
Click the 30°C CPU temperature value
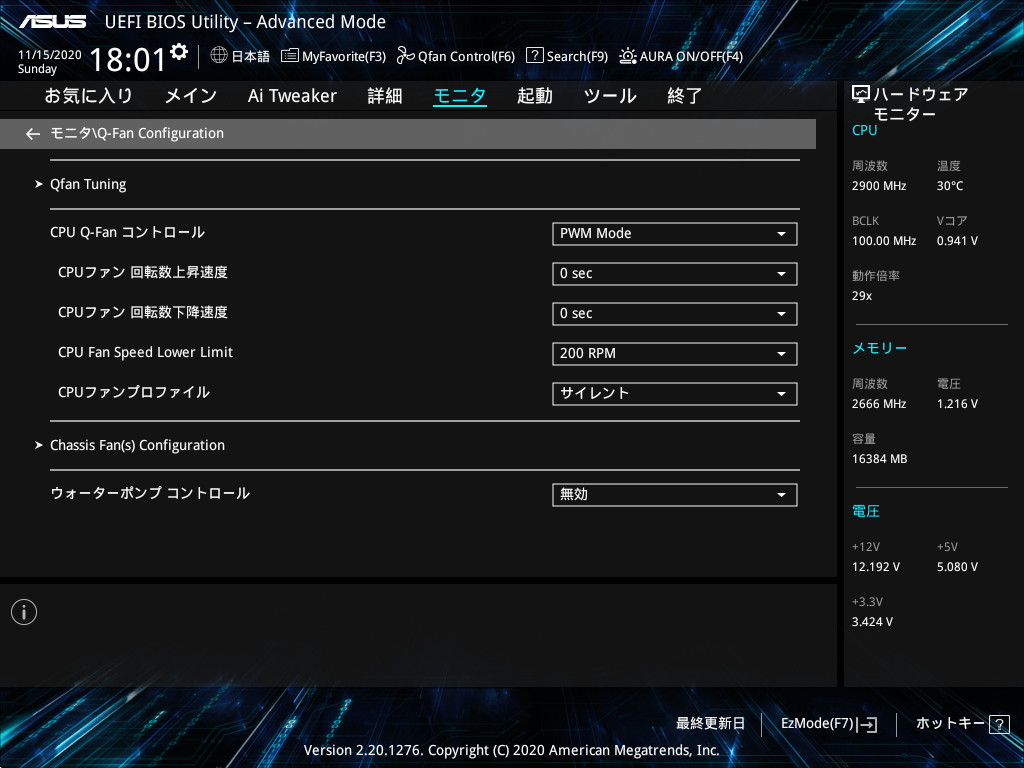[950, 186]
